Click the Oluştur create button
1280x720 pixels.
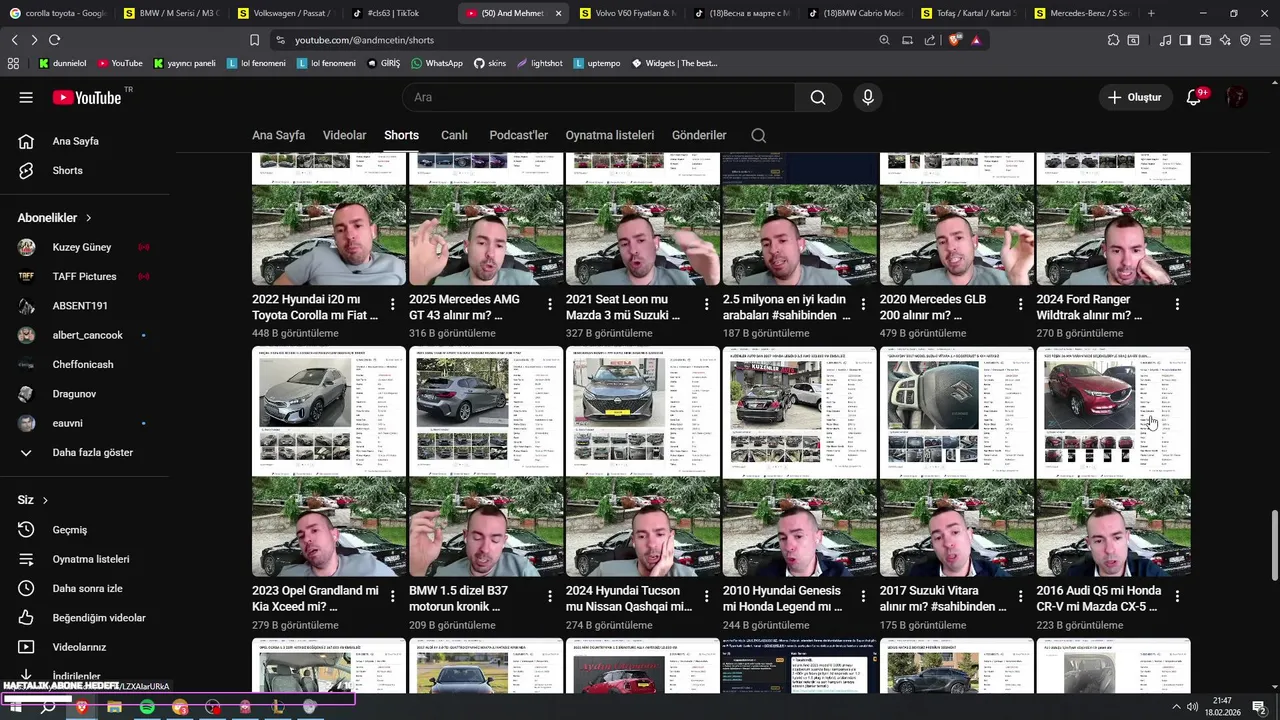pyautogui.click(x=1136, y=97)
